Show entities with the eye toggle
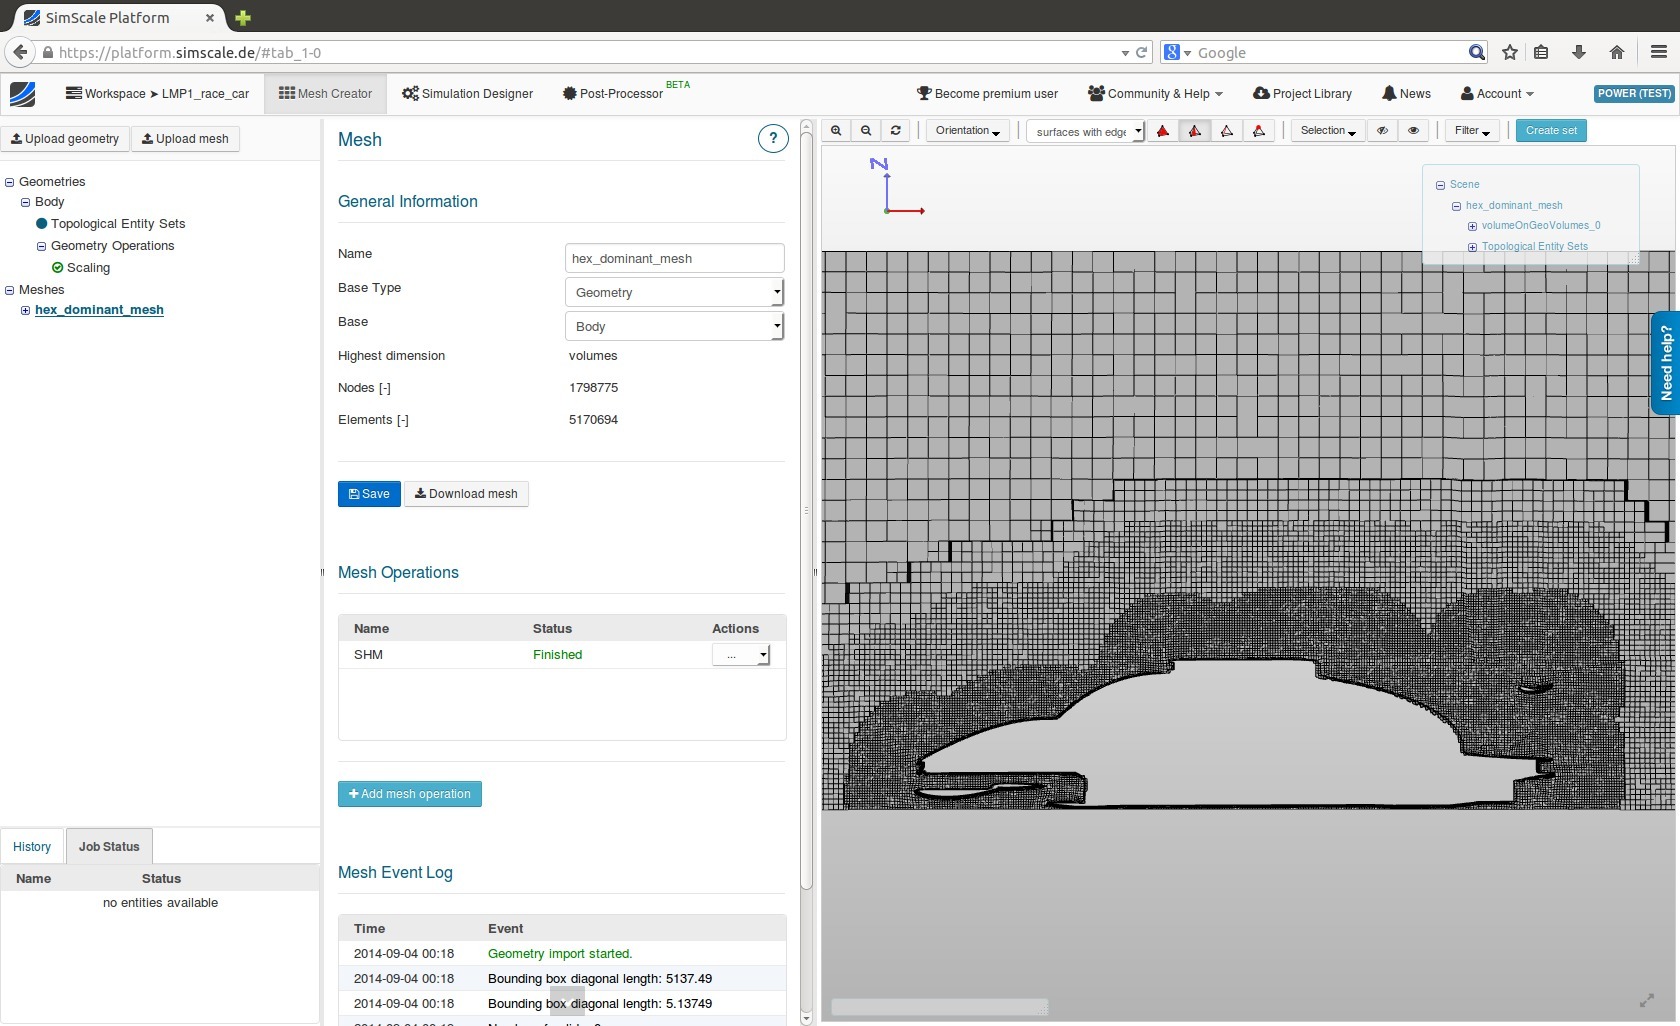Image resolution: width=1680 pixels, height=1026 pixels. click(1413, 130)
